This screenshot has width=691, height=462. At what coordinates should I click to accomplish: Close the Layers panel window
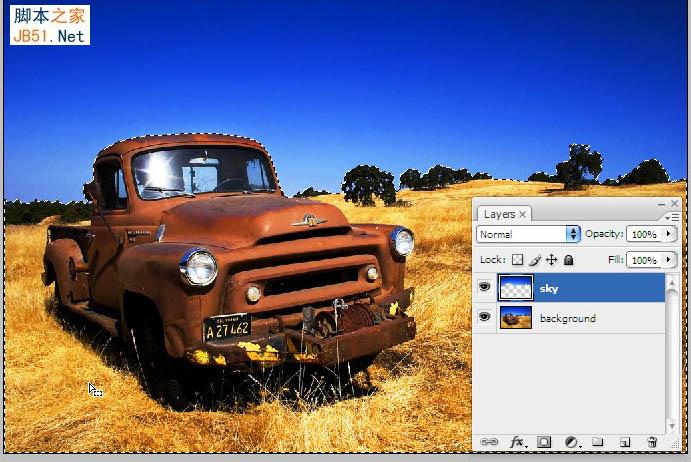(x=674, y=203)
